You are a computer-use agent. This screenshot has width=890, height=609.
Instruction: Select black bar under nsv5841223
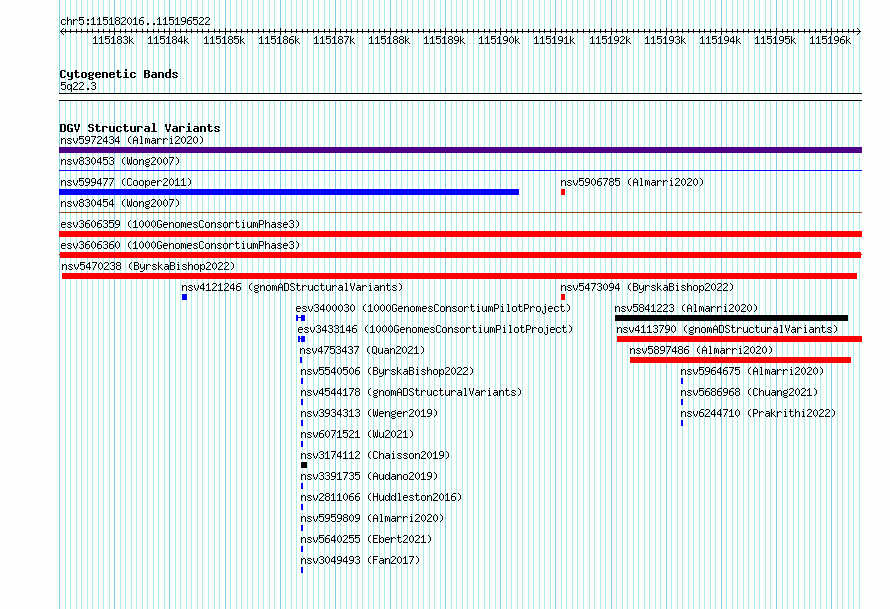(x=732, y=318)
